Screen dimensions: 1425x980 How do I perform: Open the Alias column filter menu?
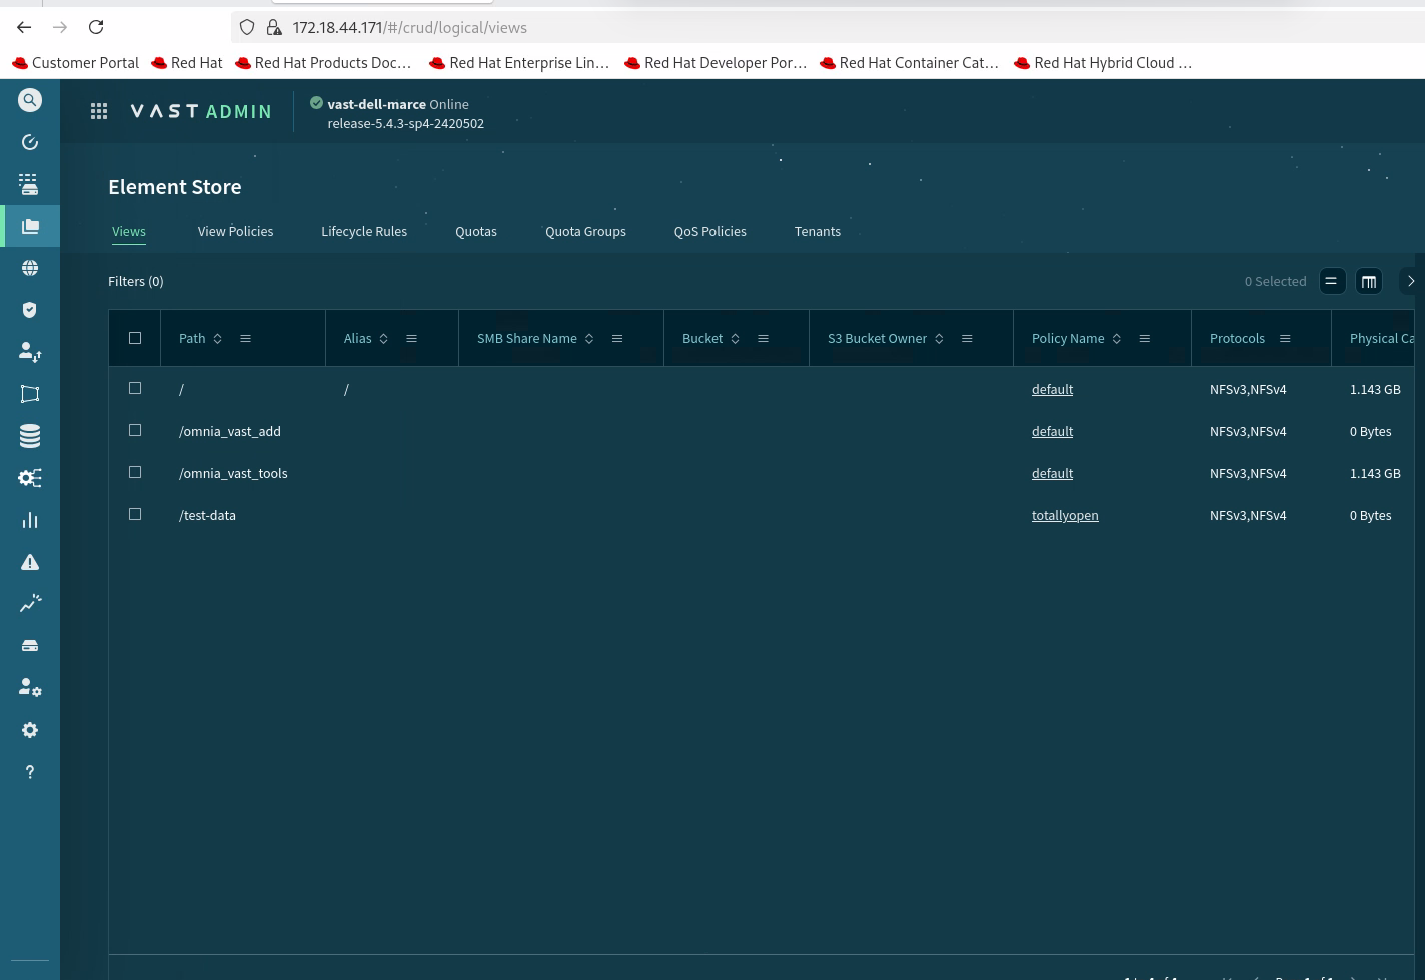[411, 339]
